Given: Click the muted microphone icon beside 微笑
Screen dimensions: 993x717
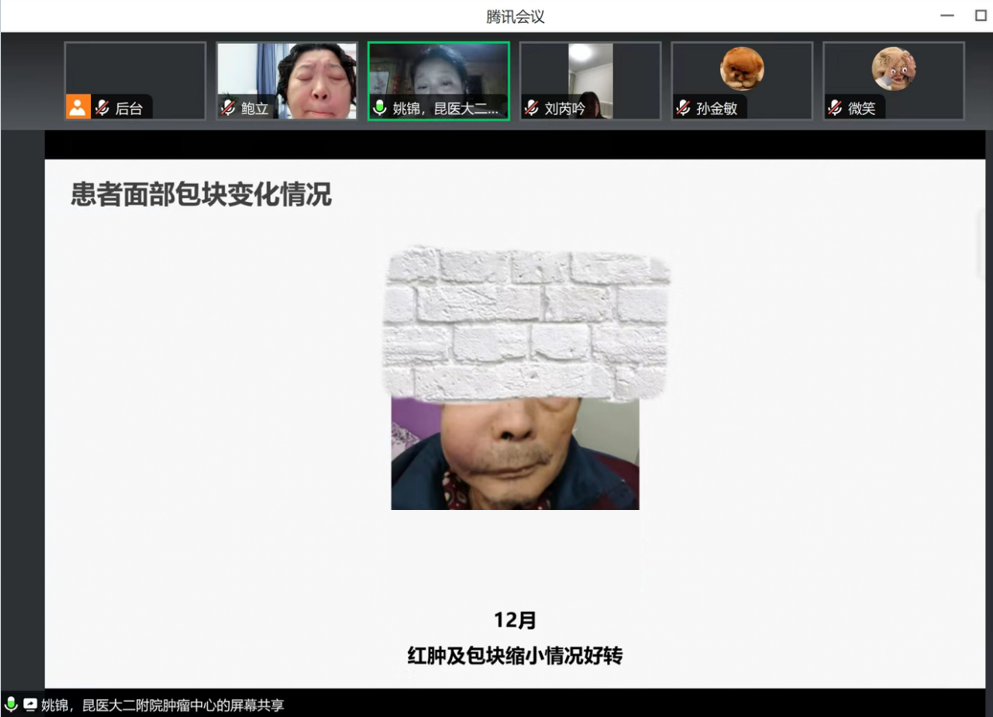Looking at the screenshot, I should (835, 108).
